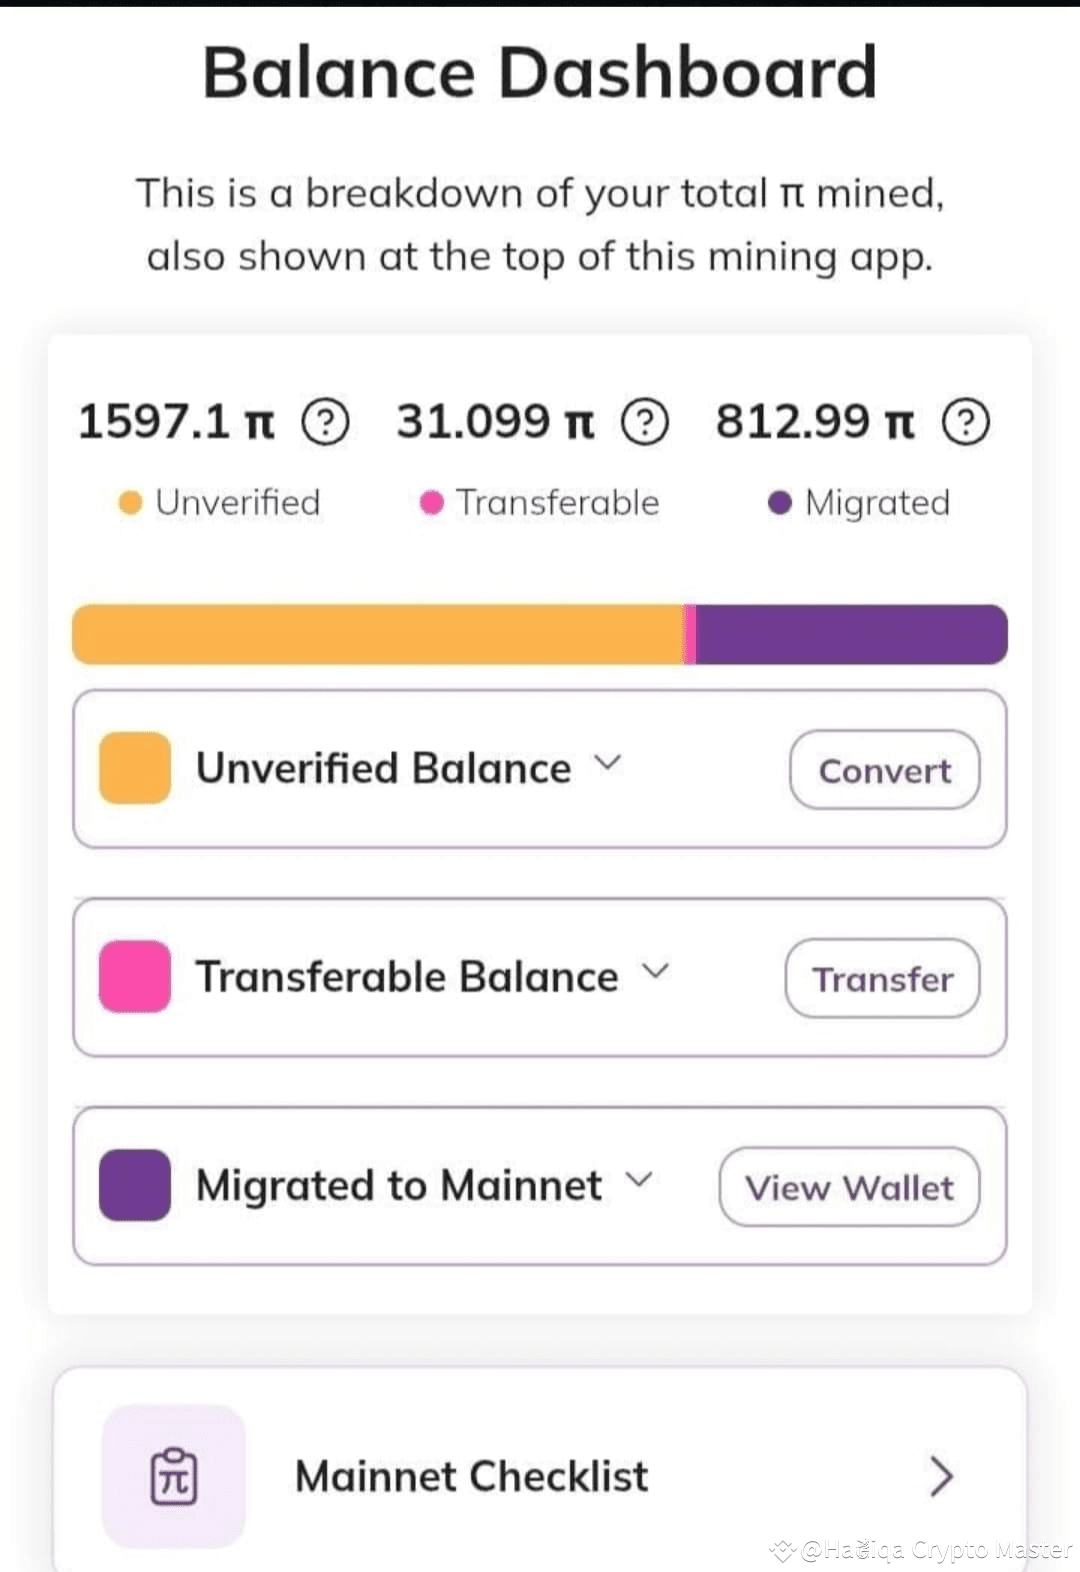Click the purple segment of balance bar
The image size is (1080, 1572).
click(x=852, y=634)
